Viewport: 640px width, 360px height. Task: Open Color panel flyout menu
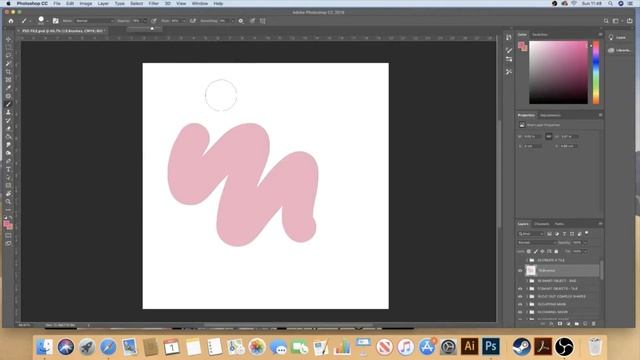(x=600, y=35)
